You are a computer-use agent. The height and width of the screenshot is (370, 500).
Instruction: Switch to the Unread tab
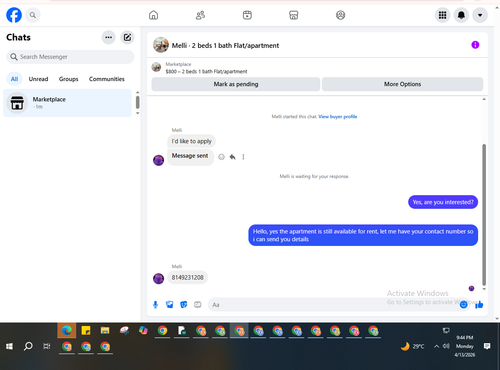pyautogui.click(x=38, y=79)
